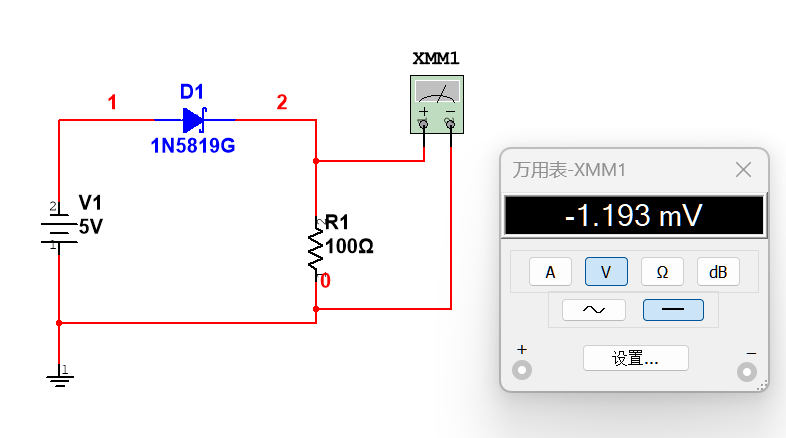Open multimeter 设置... settings button
The width and height of the screenshot is (786, 438).
click(636, 358)
